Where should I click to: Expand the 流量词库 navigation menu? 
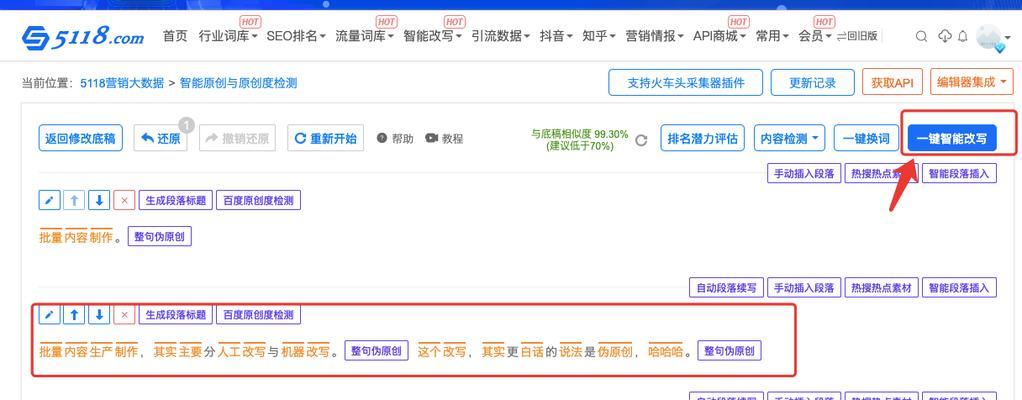click(x=364, y=36)
